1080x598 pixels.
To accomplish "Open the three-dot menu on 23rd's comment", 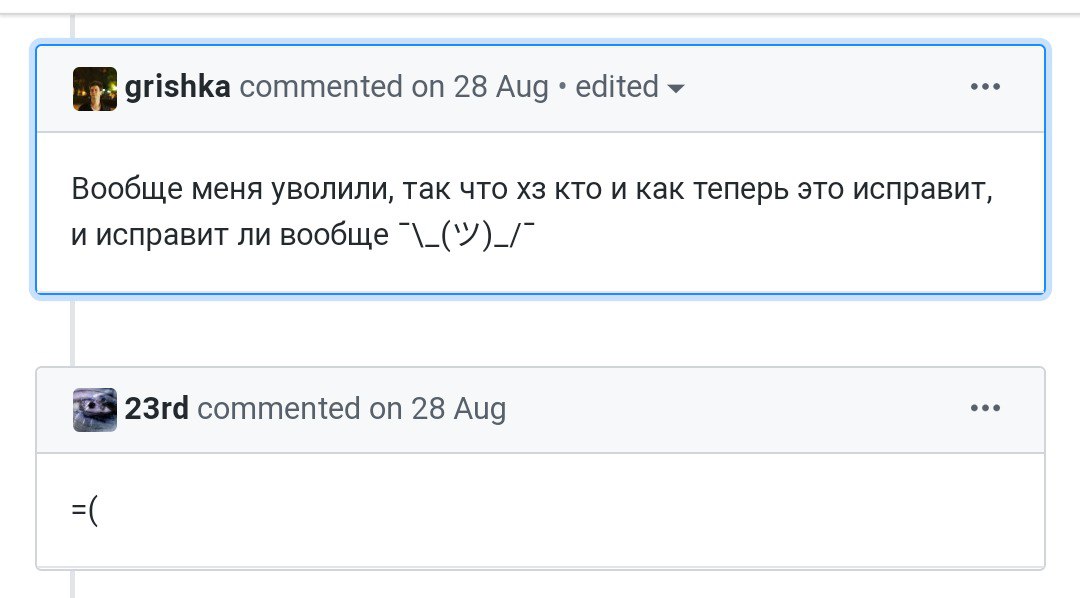I will pyautogui.click(x=985, y=408).
